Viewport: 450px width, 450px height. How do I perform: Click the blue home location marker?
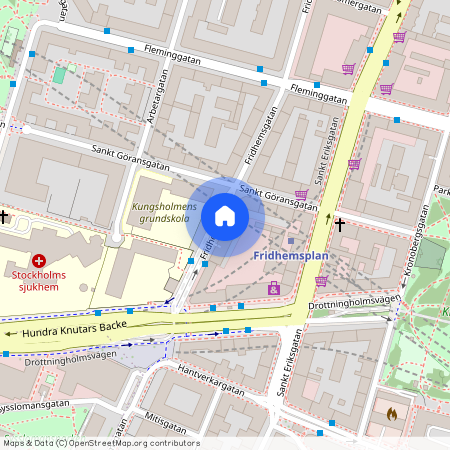click(225, 217)
